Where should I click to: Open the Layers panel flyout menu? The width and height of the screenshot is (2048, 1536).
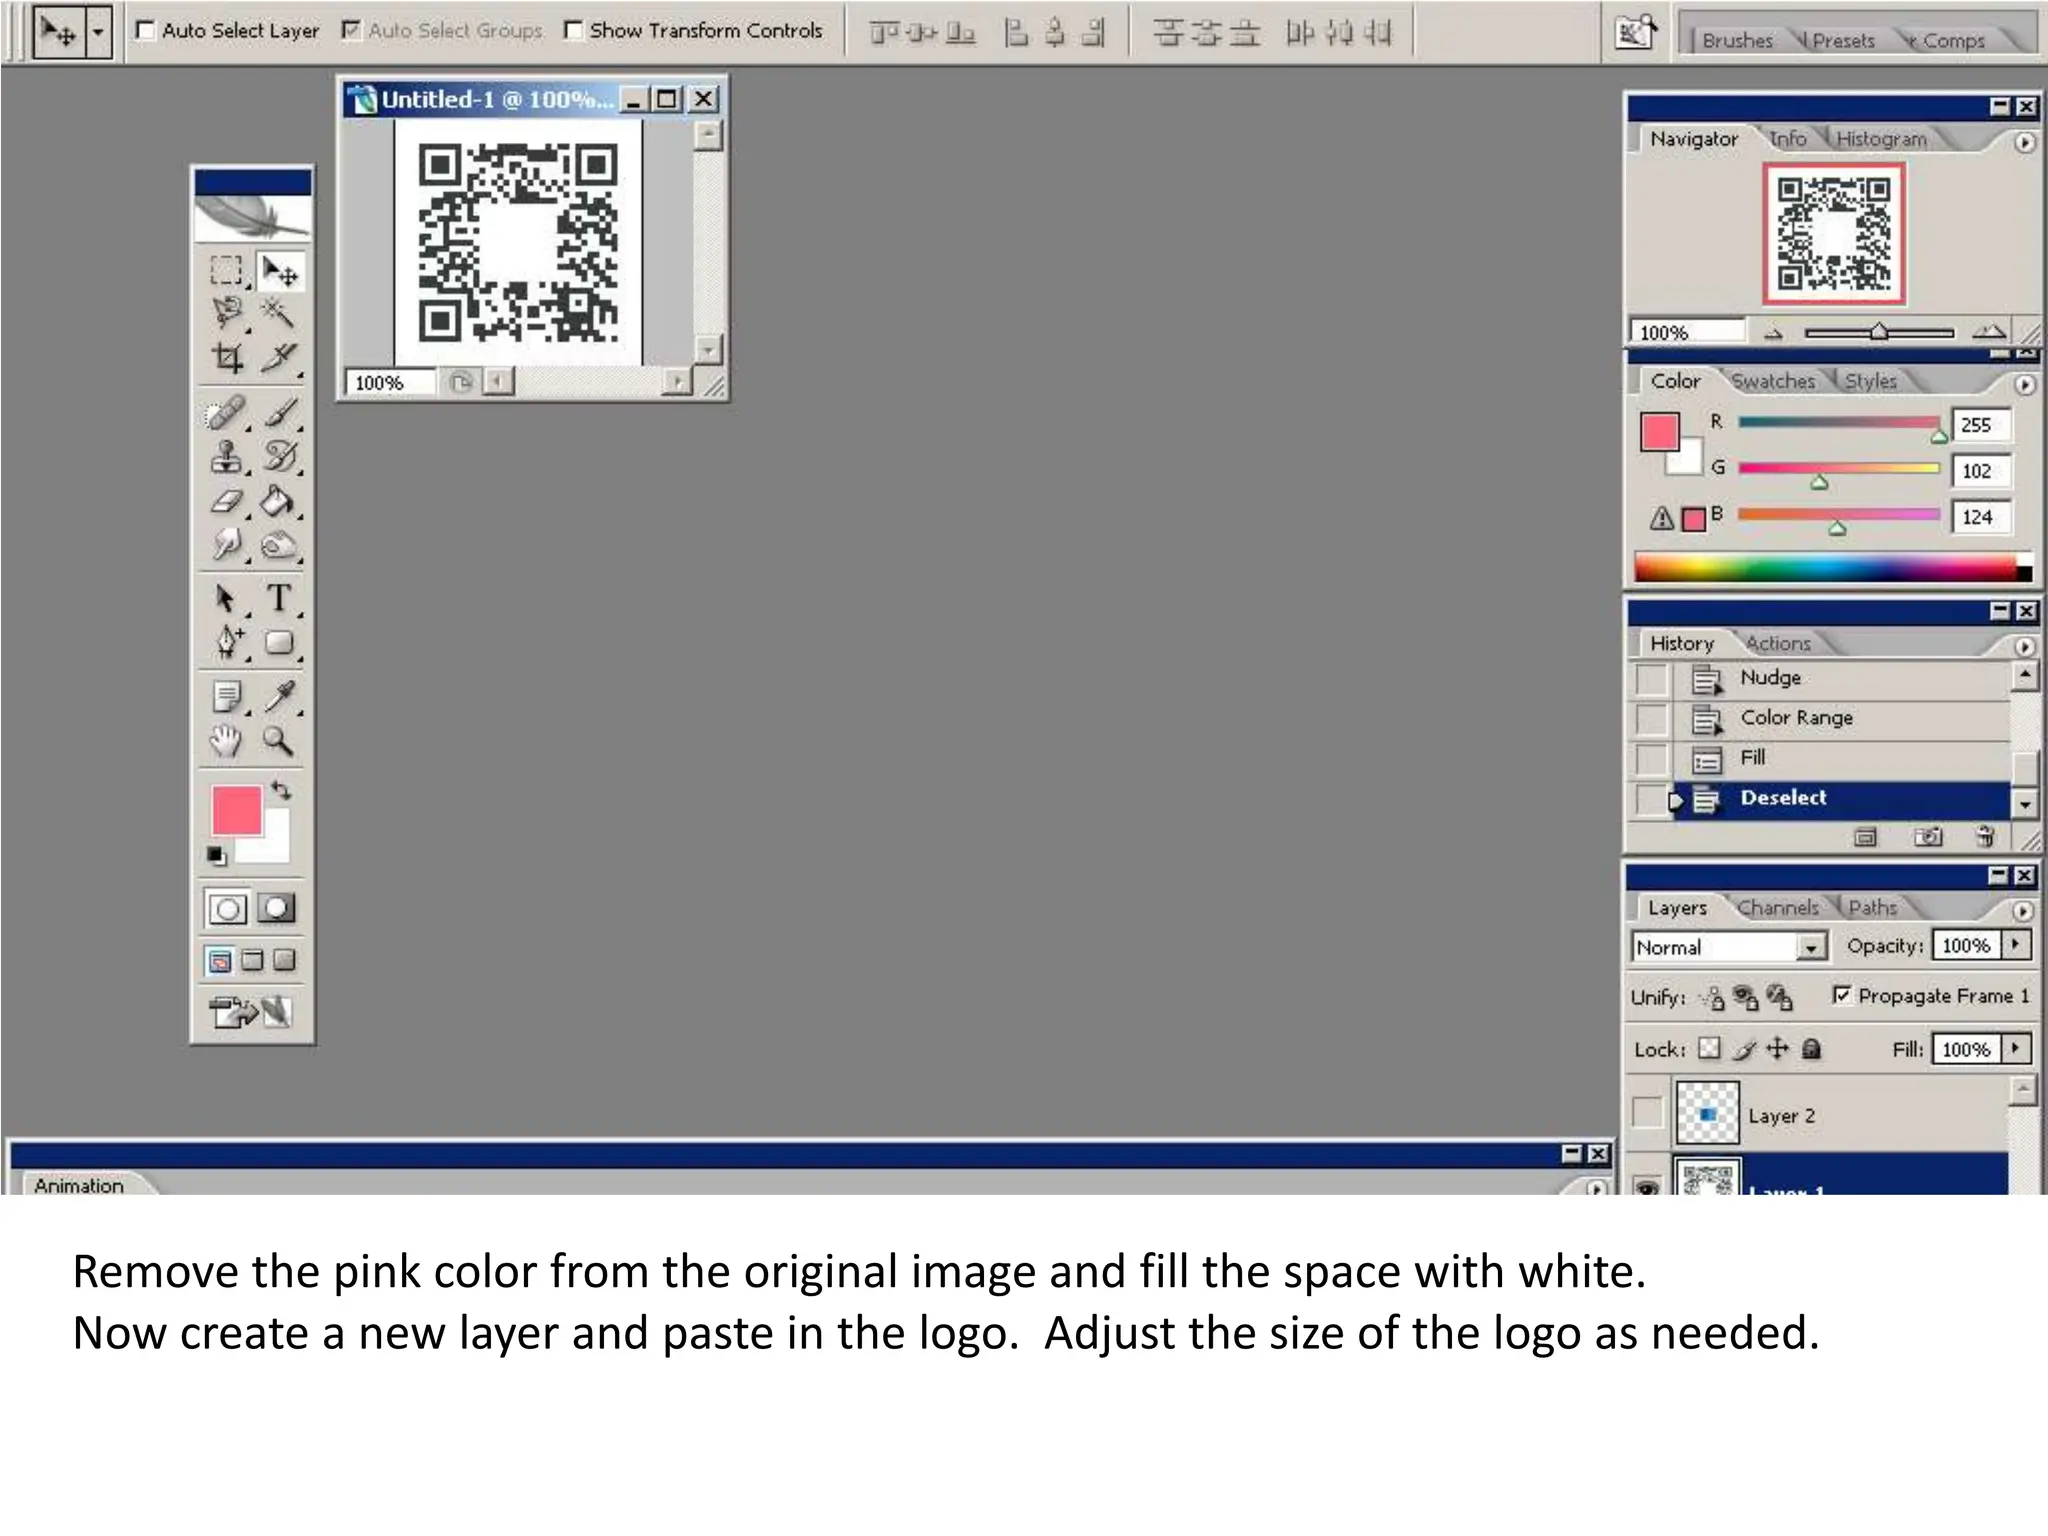coord(2022,911)
